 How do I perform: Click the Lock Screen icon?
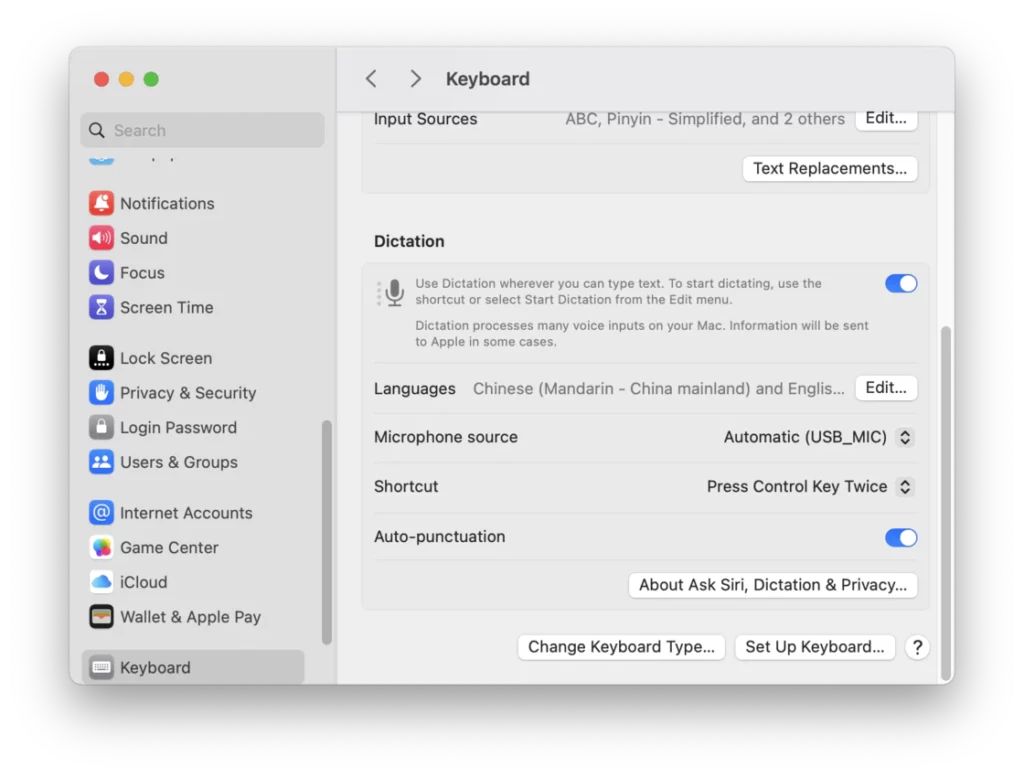pos(101,358)
